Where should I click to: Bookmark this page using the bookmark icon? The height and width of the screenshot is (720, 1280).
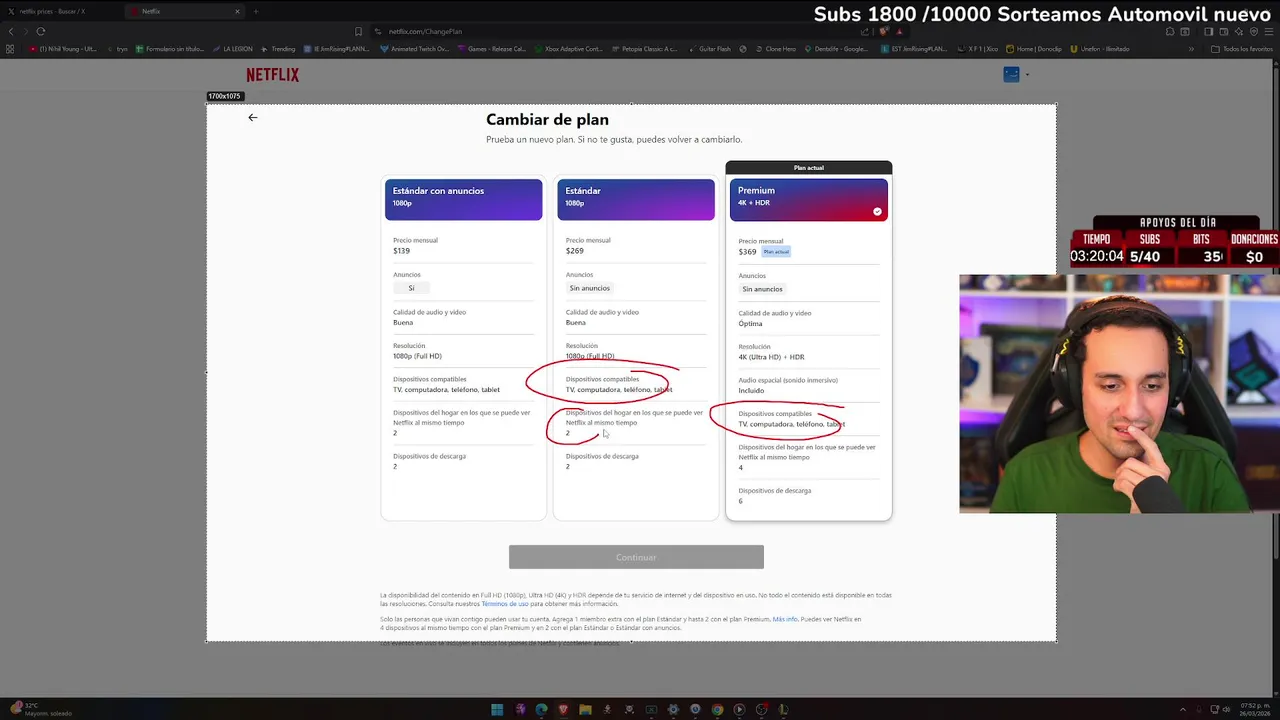coord(358,31)
